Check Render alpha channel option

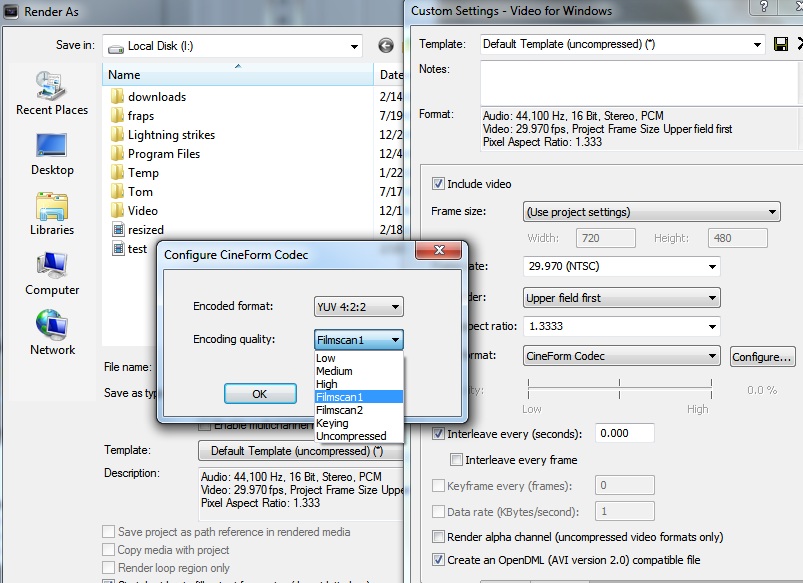[438, 536]
